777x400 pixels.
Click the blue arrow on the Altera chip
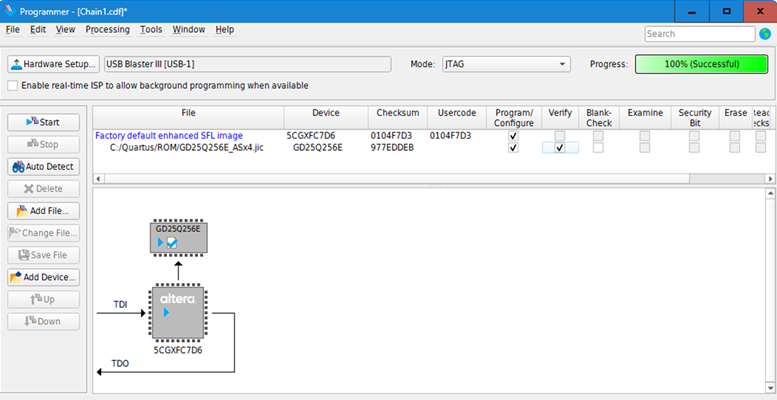point(166,313)
